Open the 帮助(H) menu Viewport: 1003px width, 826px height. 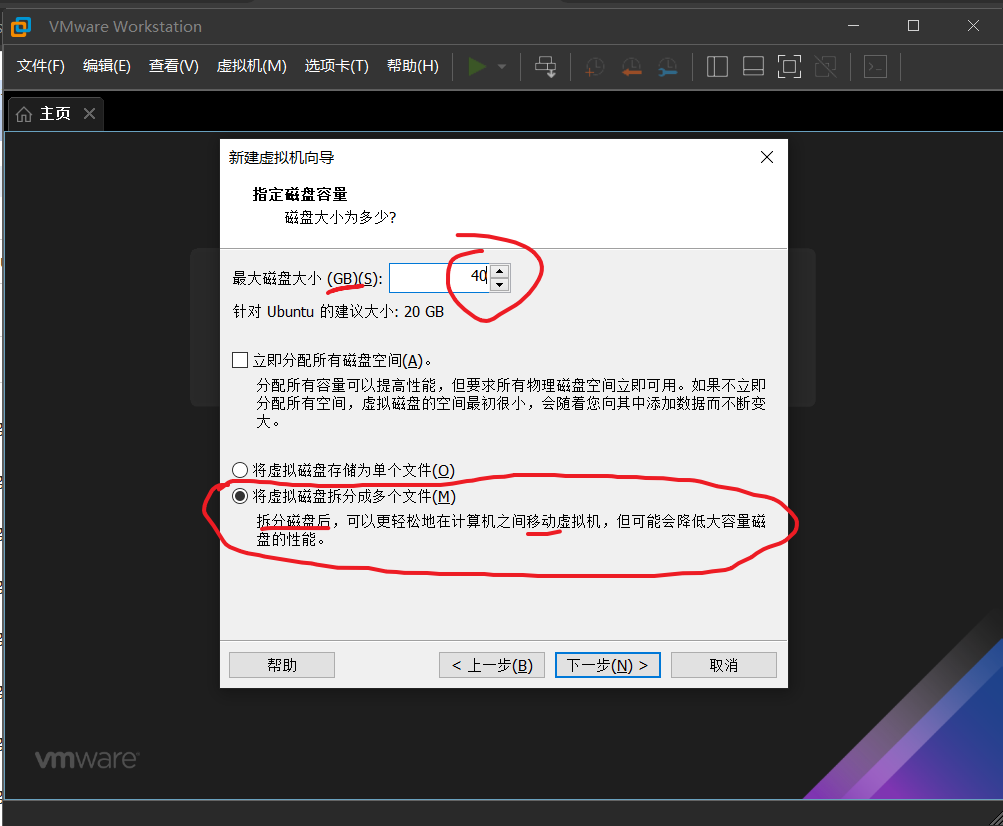tap(413, 66)
